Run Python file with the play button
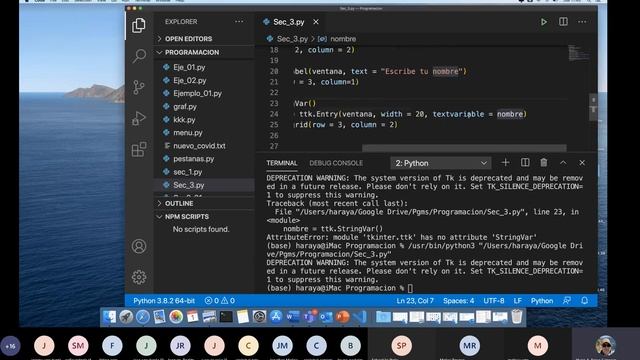 pyautogui.click(x=544, y=22)
